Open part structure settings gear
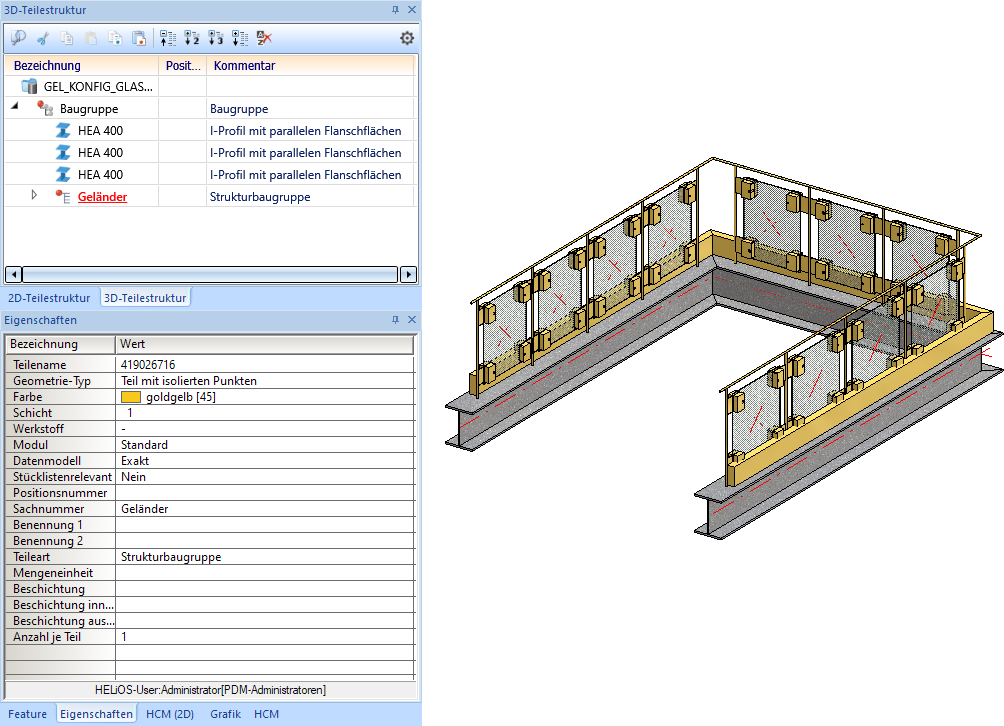The height and width of the screenshot is (726, 1004). pos(407,38)
